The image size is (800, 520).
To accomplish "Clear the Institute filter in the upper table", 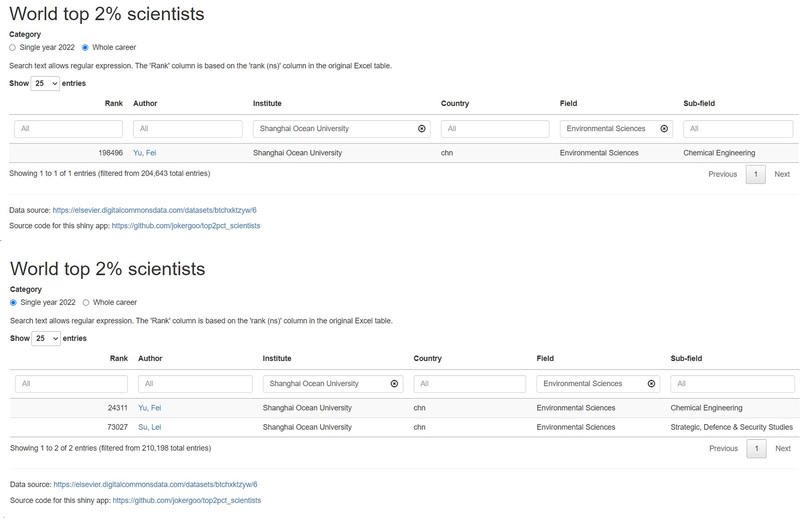I will [x=421, y=129].
